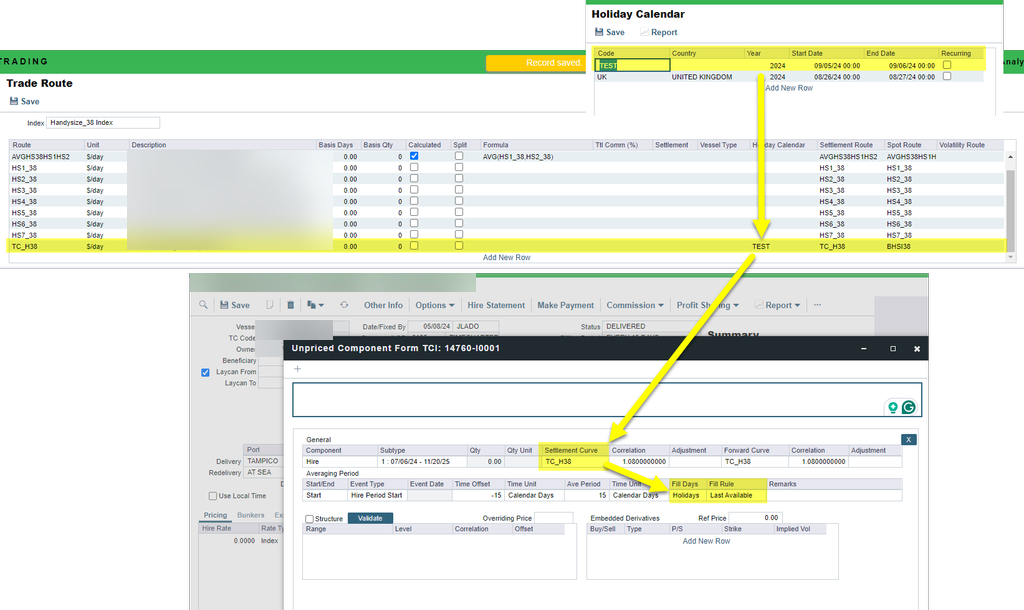Expand the Commission dropdown
Image resolution: width=1024 pixels, height=610 pixels.
[635, 305]
